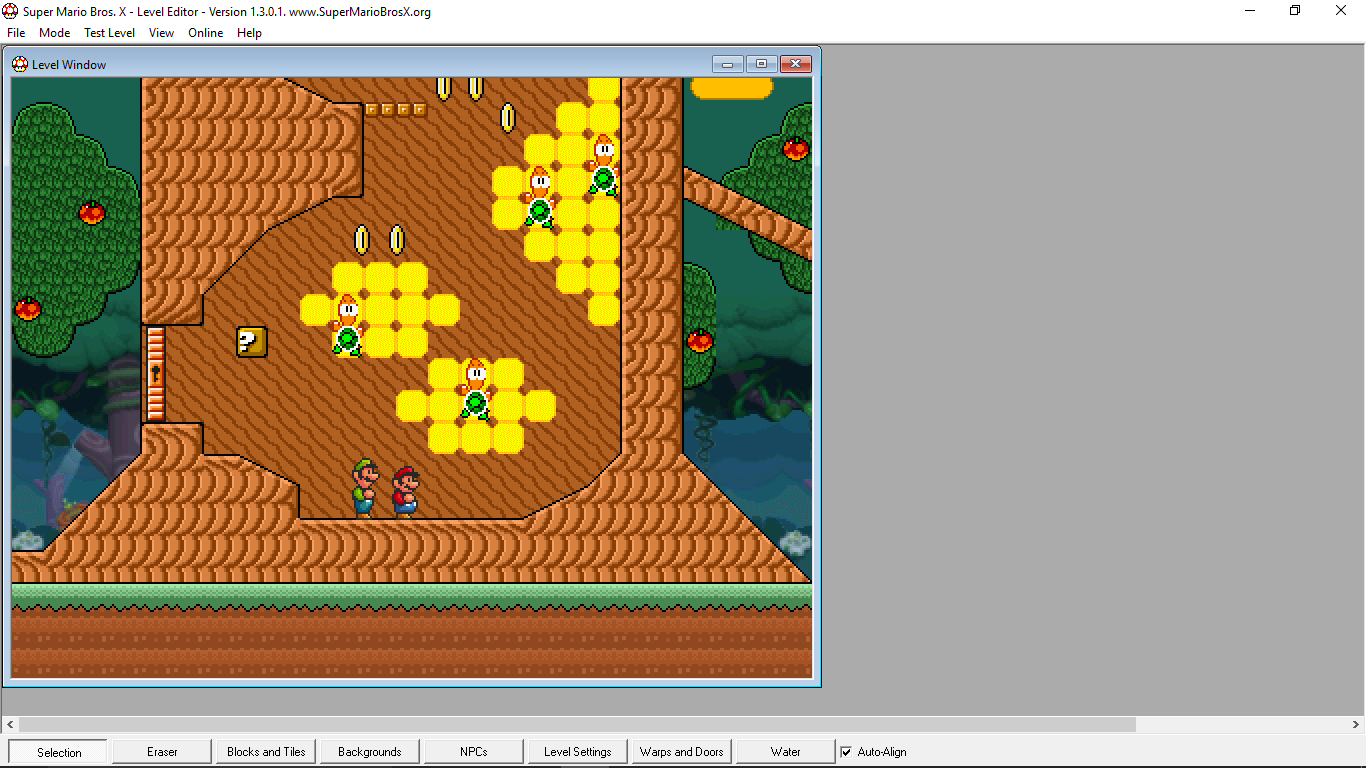This screenshot has height=768, width=1366.
Task: Open the File menu
Action: (x=16, y=33)
